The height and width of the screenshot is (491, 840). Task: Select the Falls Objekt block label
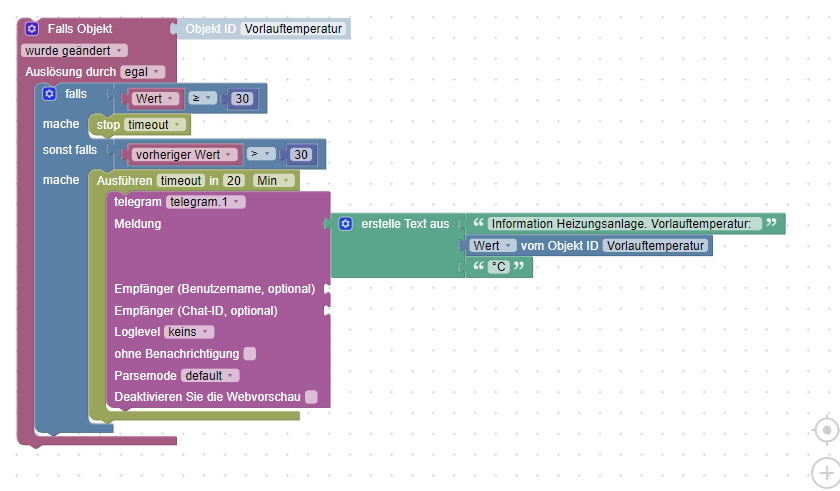tap(80, 28)
